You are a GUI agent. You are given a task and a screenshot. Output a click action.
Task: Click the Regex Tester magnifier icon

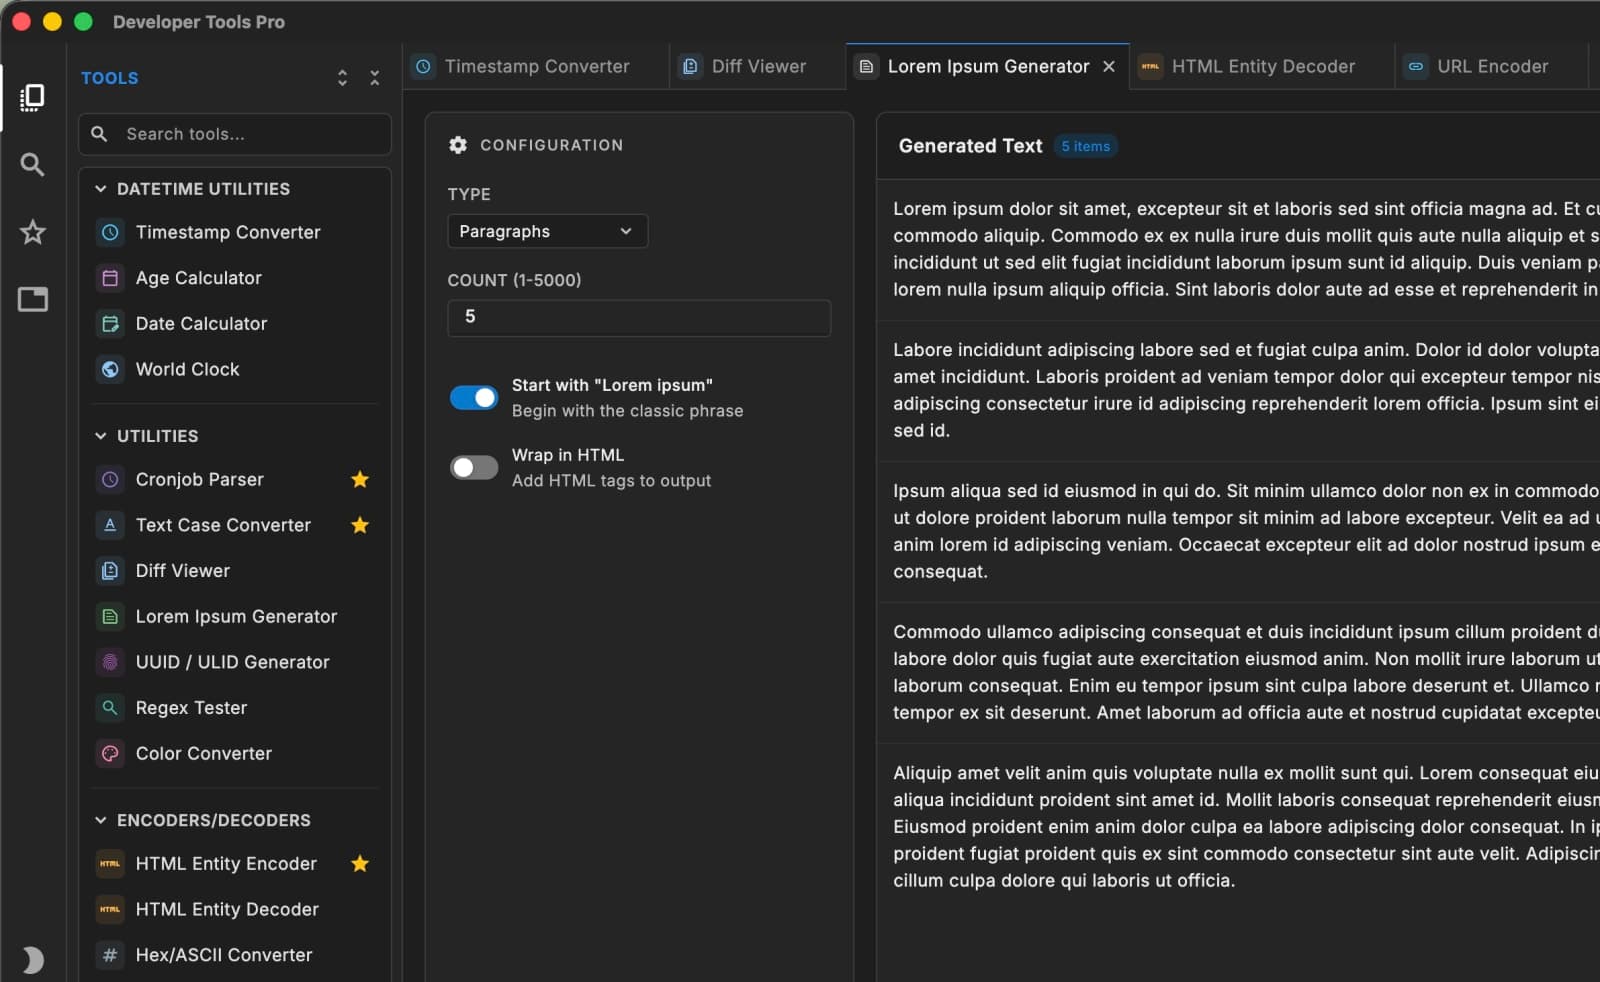(x=110, y=708)
